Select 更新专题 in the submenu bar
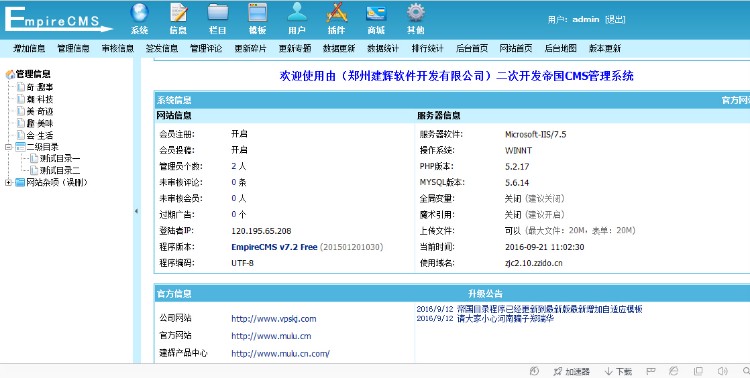 (295, 48)
